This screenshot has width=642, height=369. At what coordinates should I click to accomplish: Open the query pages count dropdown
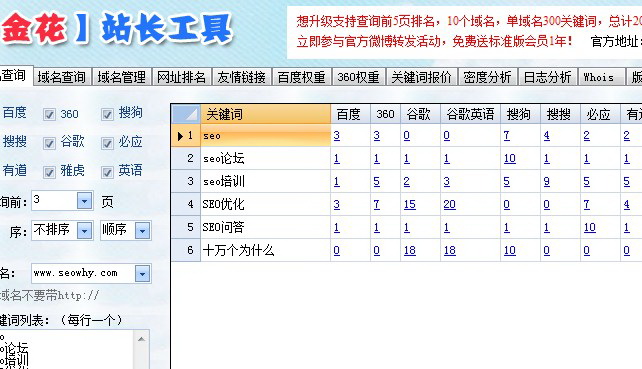(84, 201)
